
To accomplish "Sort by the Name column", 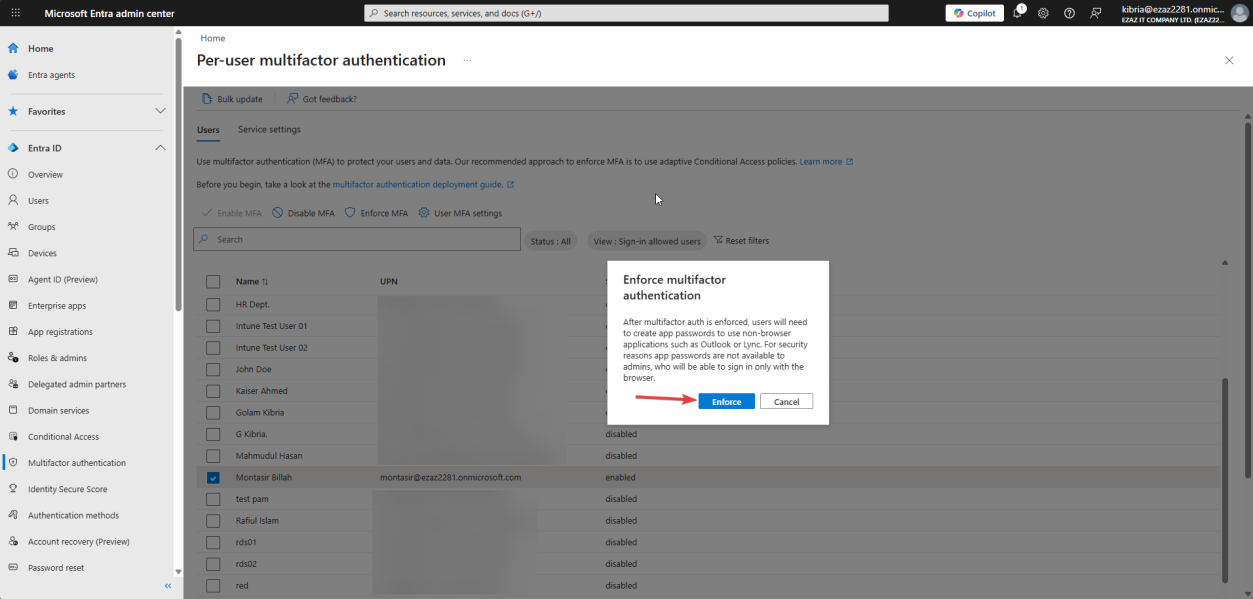I will click(x=252, y=282).
